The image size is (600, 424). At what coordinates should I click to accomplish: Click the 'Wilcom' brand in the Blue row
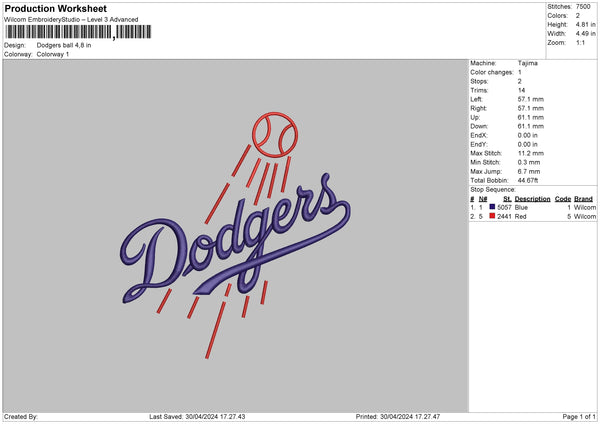pos(585,207)
